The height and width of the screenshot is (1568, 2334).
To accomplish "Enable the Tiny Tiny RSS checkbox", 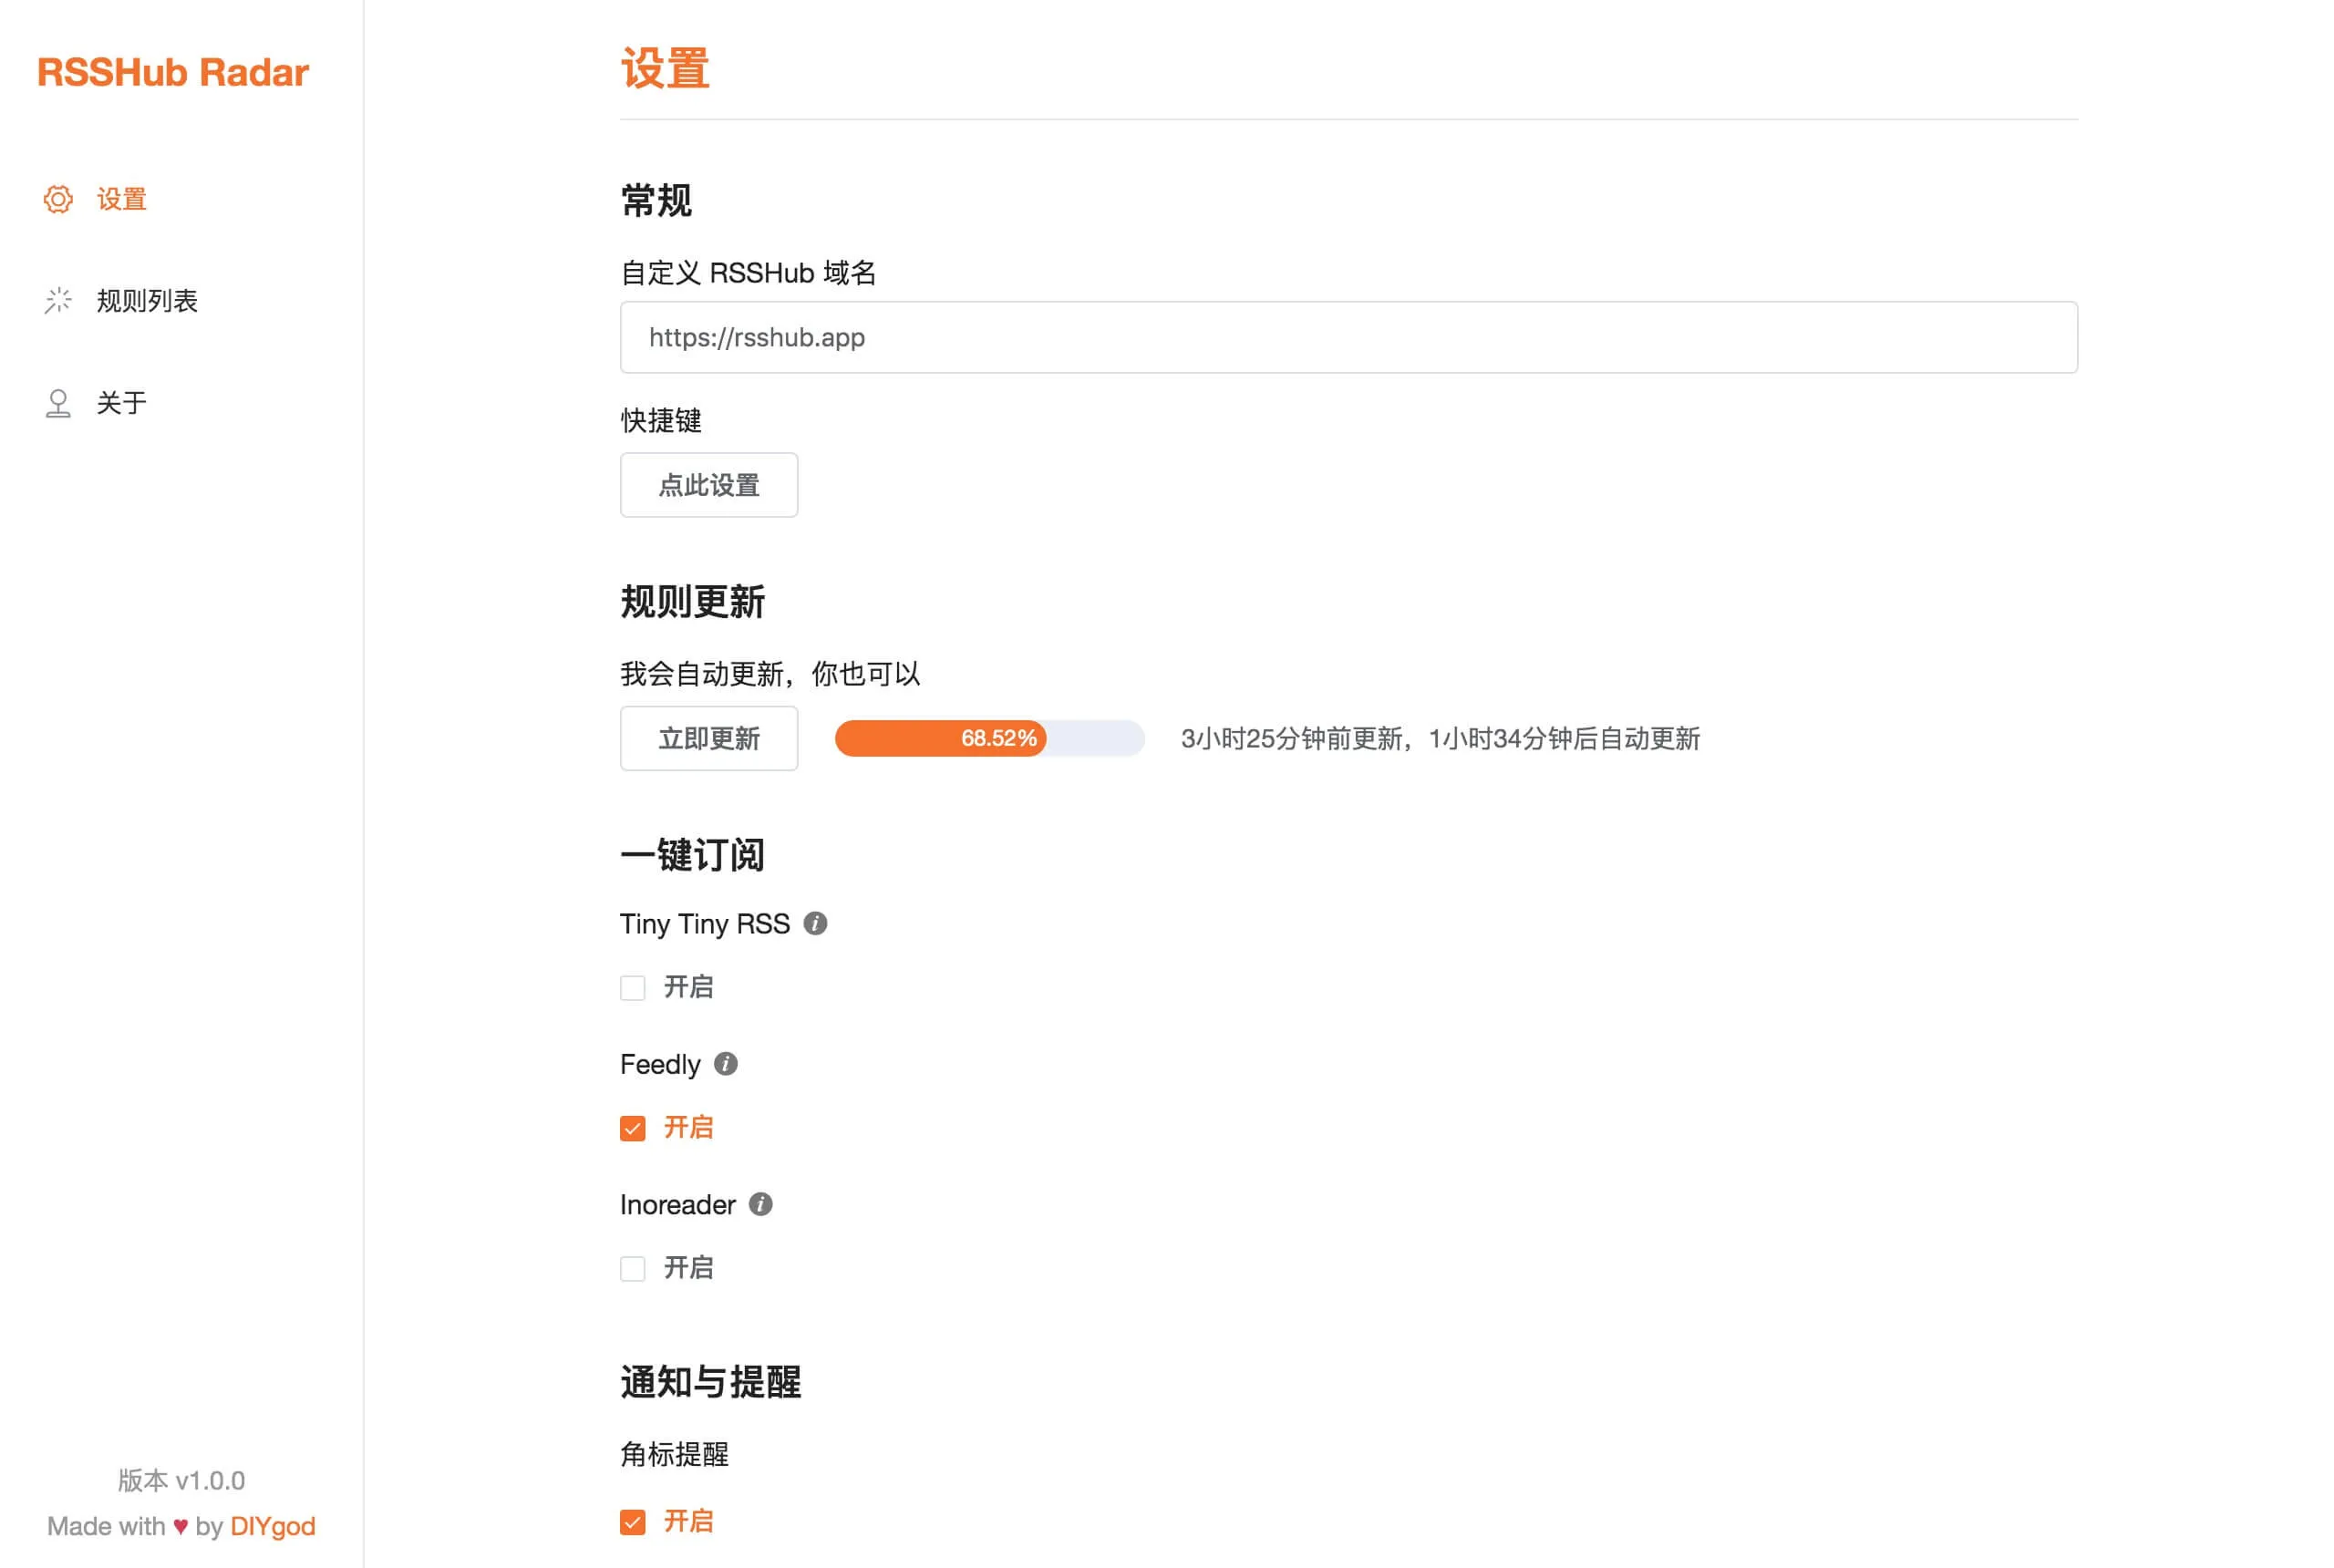I will (632, 988).
